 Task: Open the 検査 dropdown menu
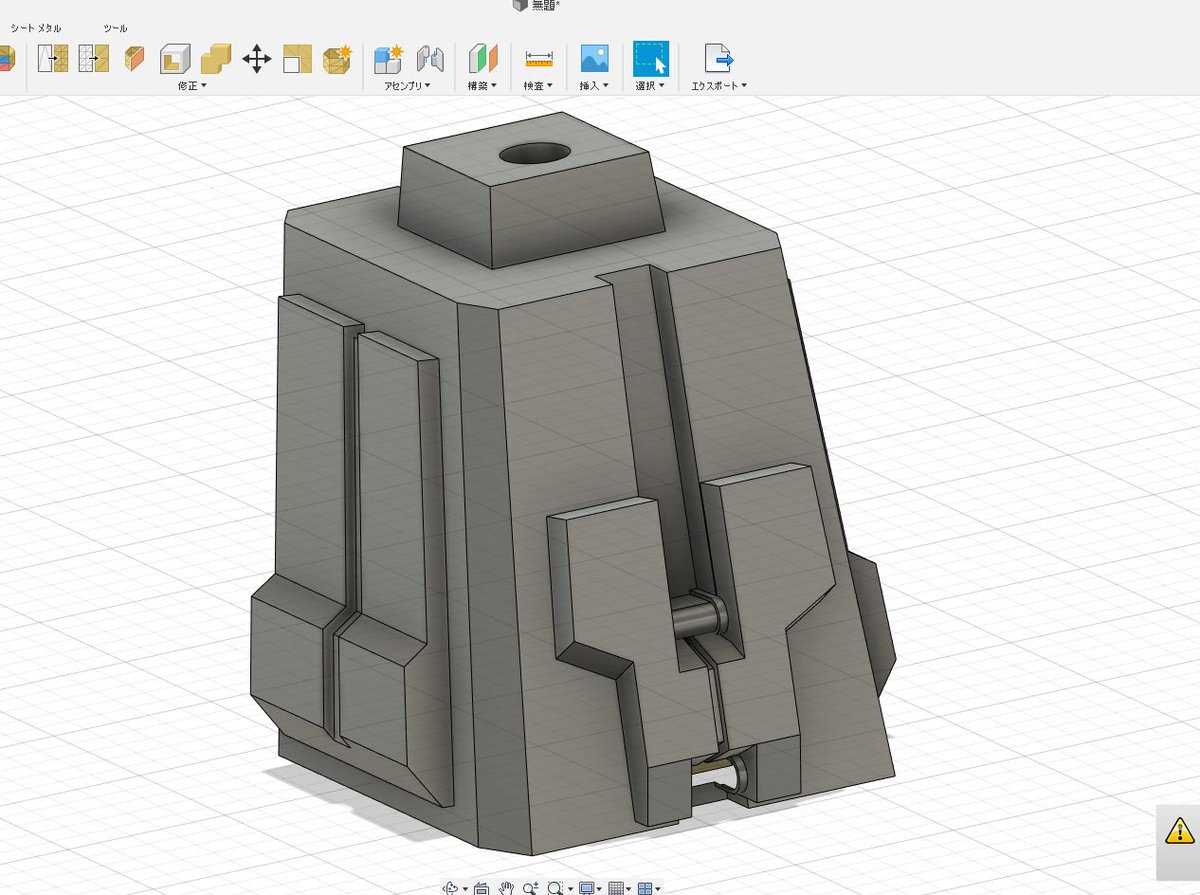[539, 86]
